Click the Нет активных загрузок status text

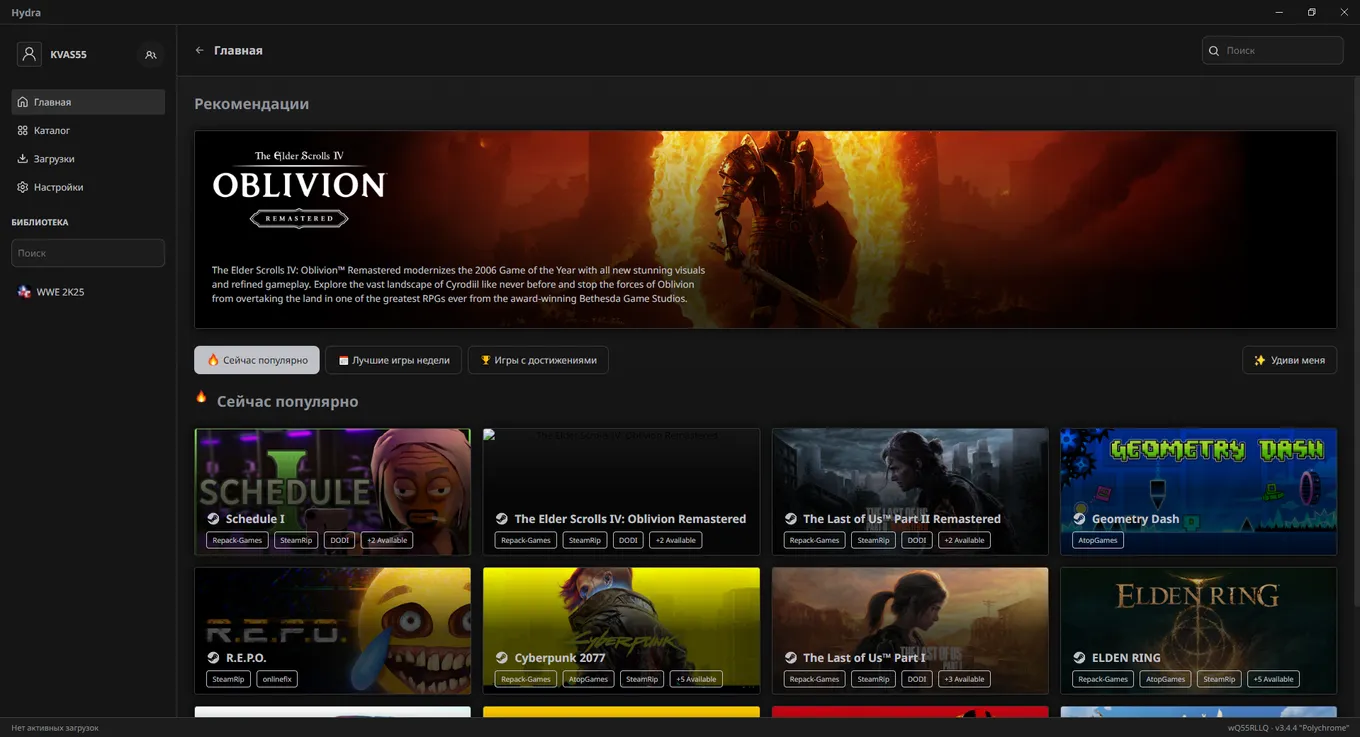[55, 728]
